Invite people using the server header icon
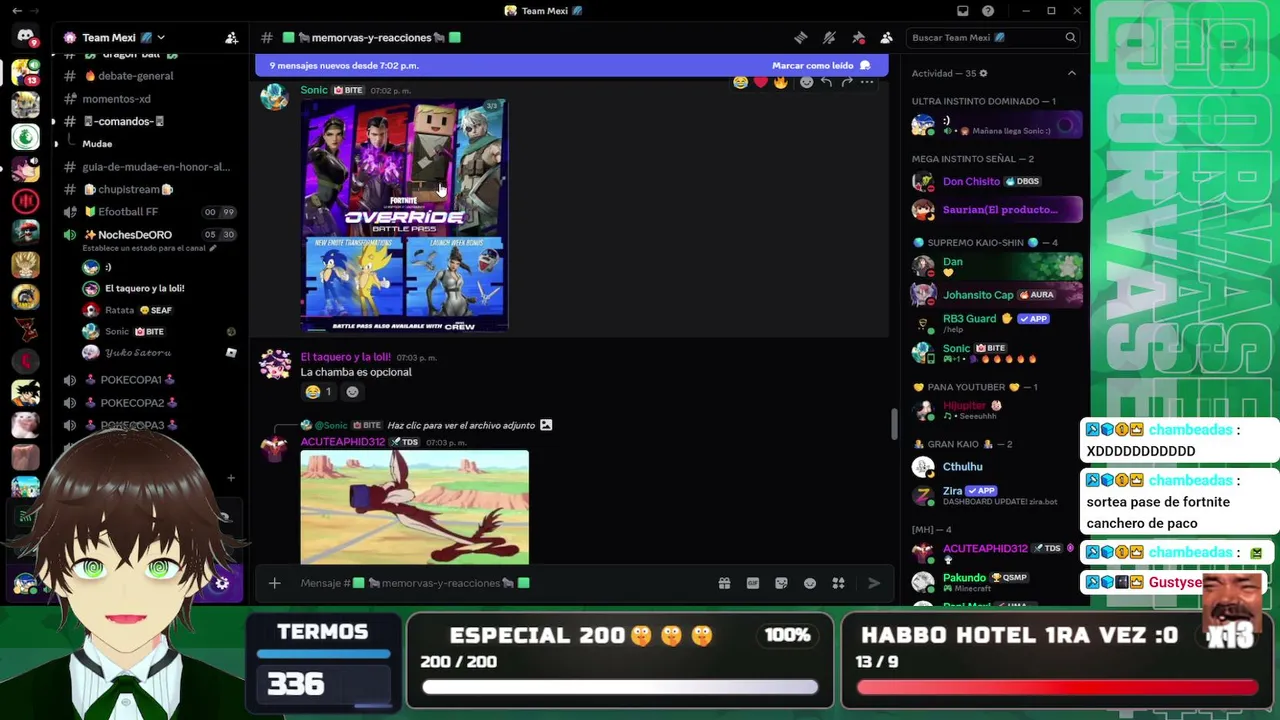The width and height of the screenshot is (1280, 720). click(x=231, y=38)
